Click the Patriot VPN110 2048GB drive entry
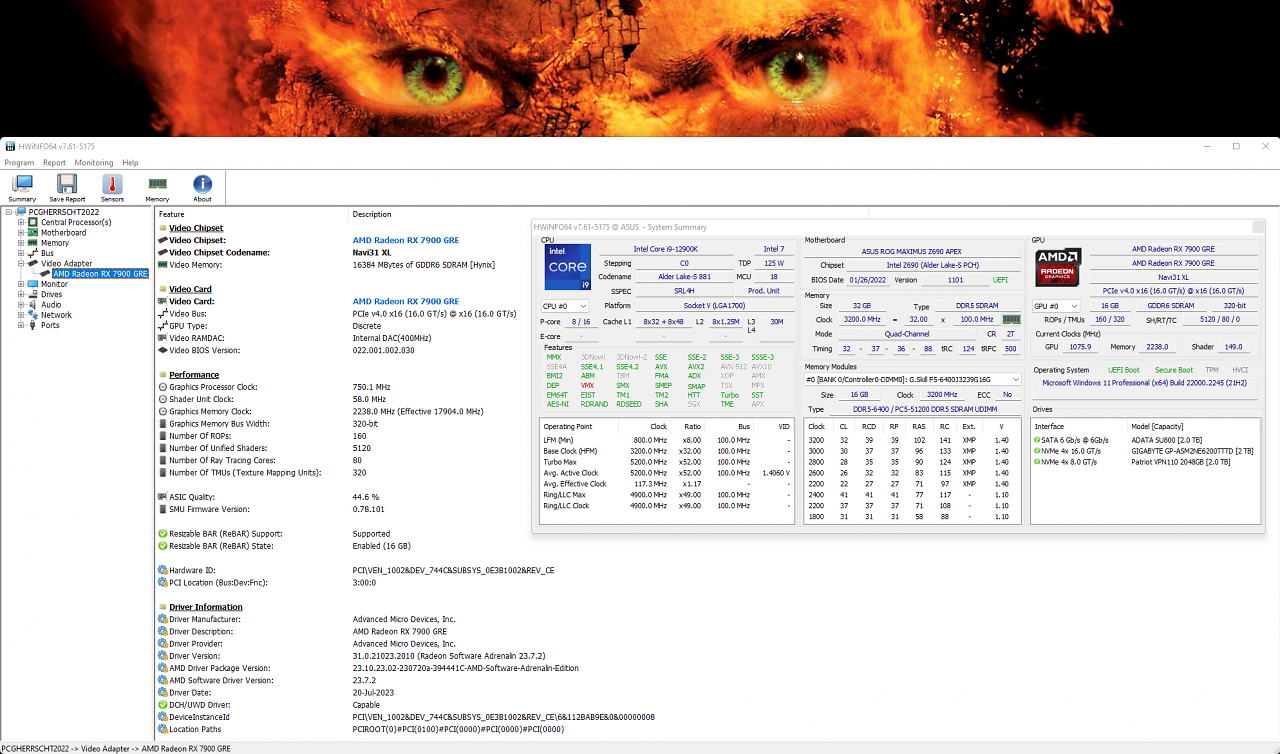 click(1181, 462)
